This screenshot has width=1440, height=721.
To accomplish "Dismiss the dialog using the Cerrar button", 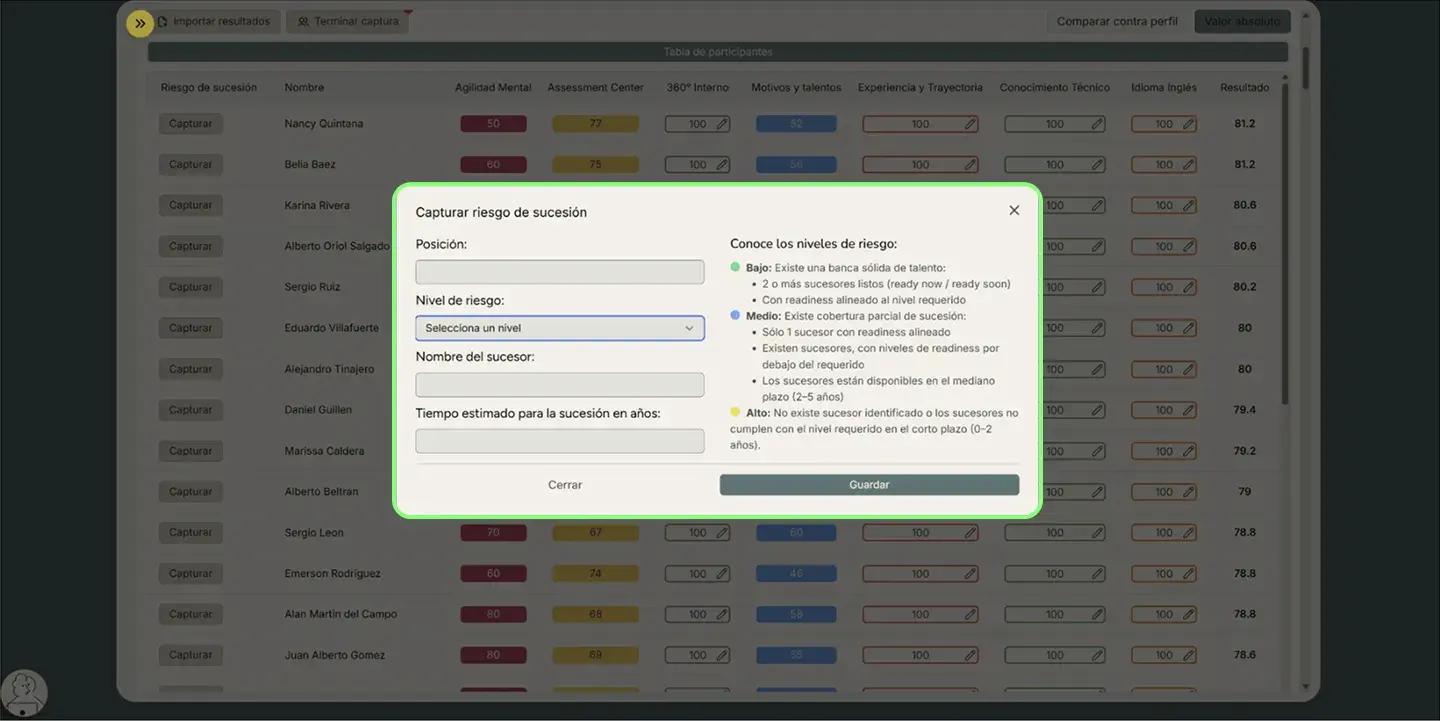I will click(565, 485).
